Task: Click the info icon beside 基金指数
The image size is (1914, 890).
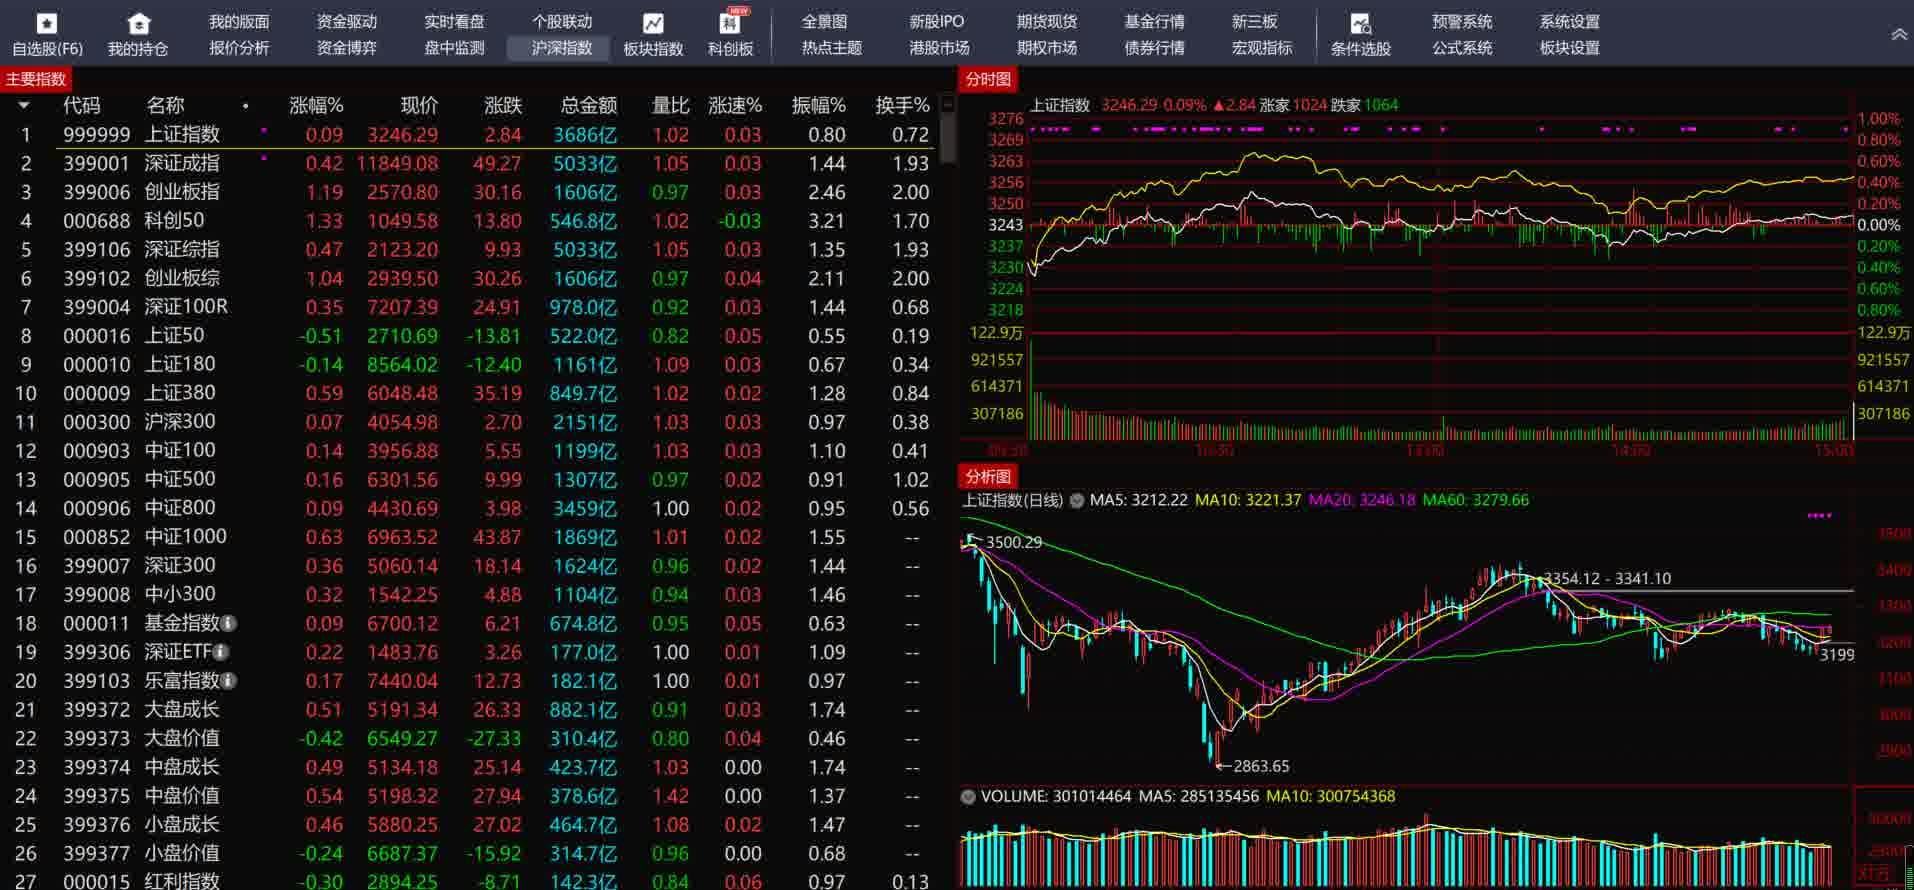Action: (229, 624)
